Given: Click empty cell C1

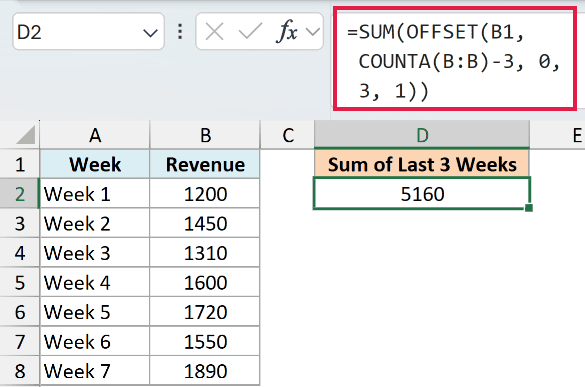Looking at the screenshot, I should point(287,164).
